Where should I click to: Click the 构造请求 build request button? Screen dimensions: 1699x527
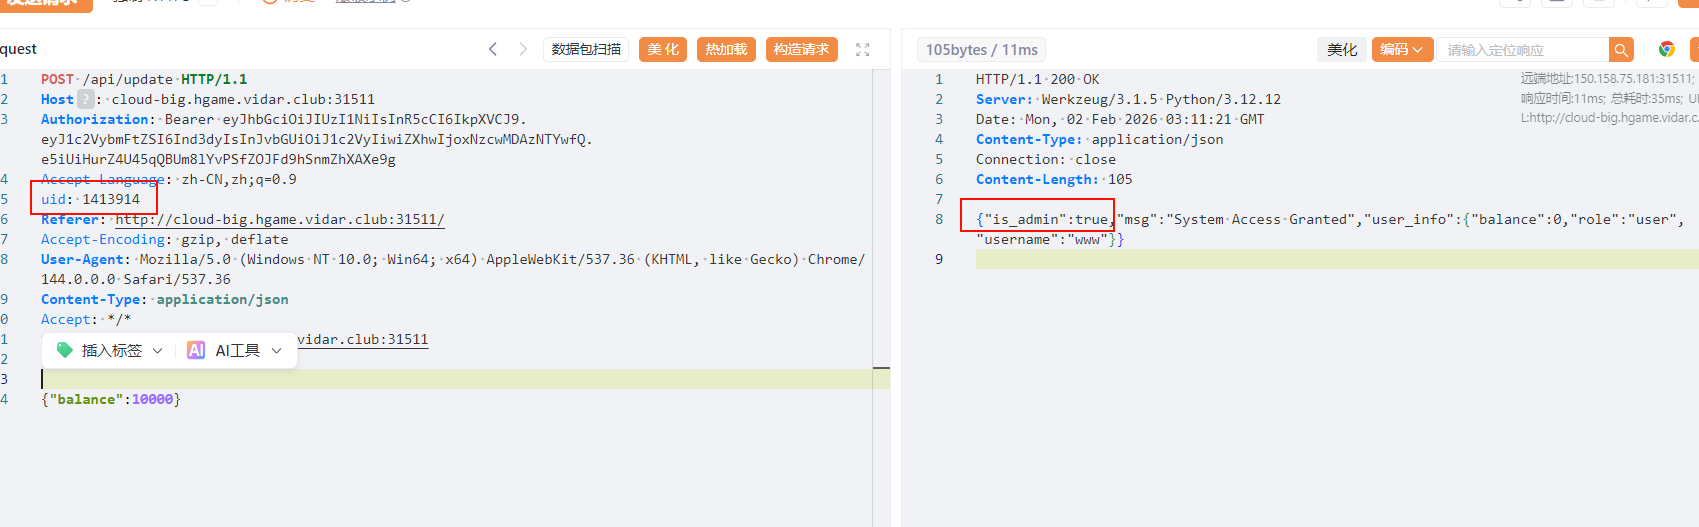point(801,49)
